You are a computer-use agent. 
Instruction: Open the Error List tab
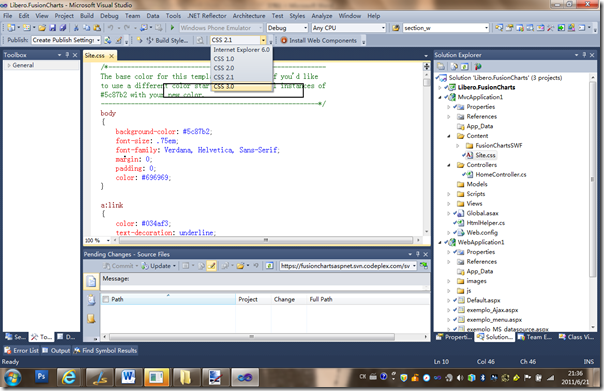22,351
